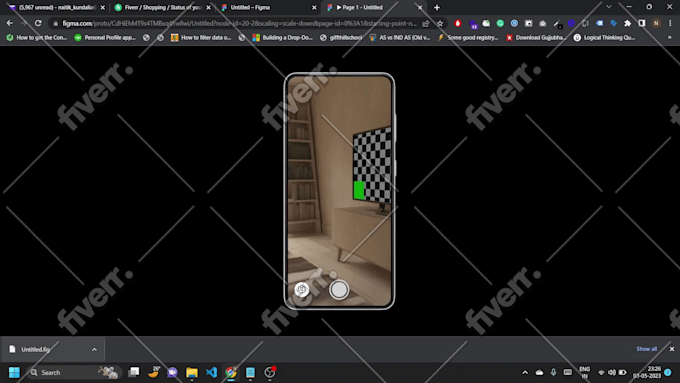Open the red drop extension icon
Screen dimensions: 680x383
point(458,23)
